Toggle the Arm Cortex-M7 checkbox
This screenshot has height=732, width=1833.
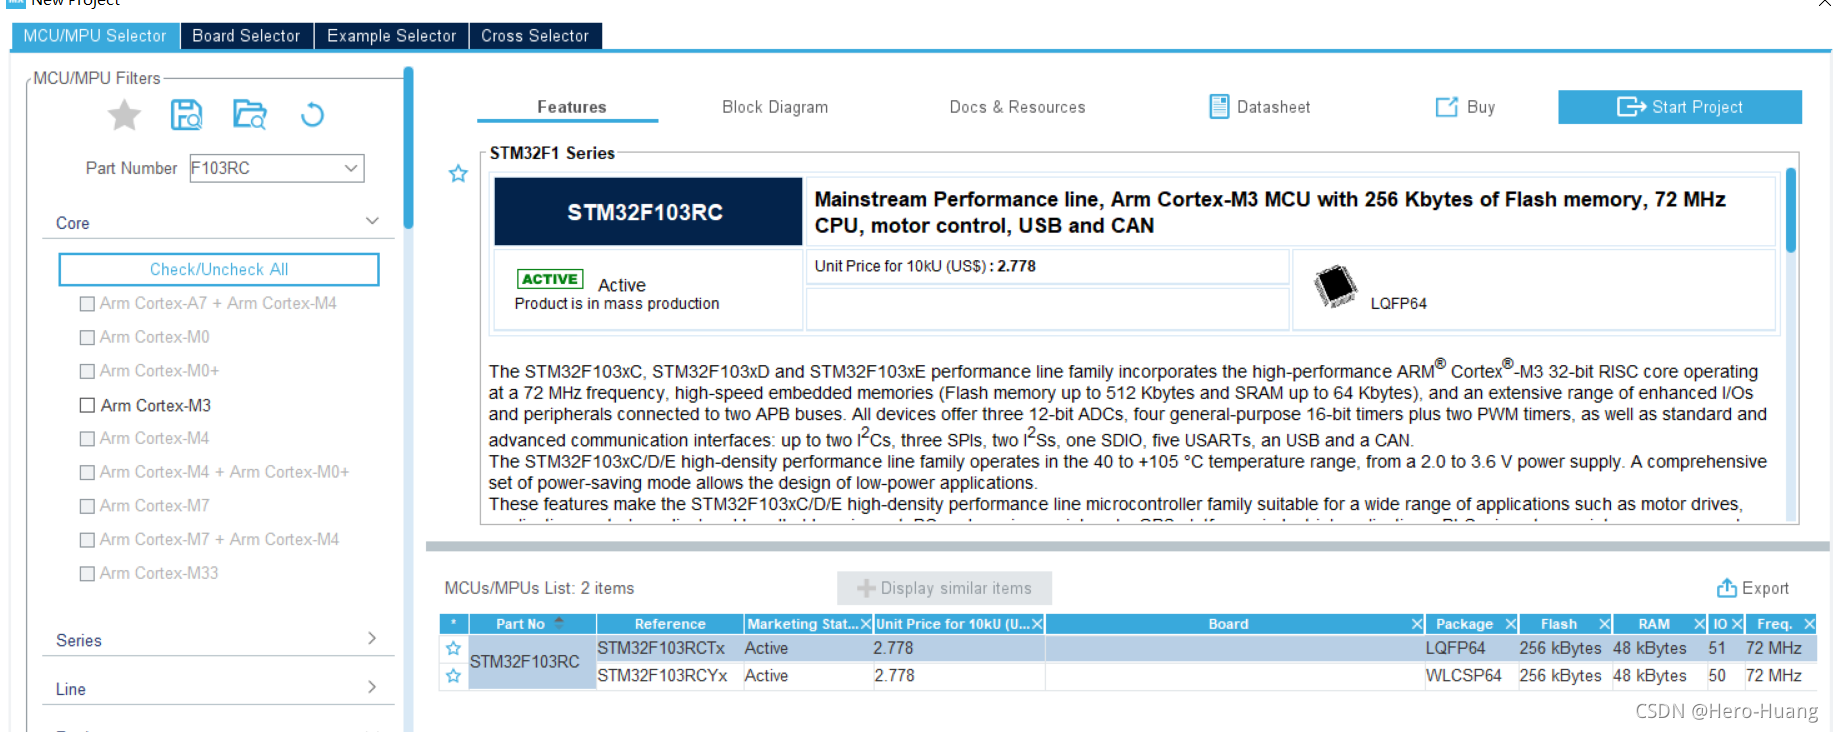click(x=87, y=506)
